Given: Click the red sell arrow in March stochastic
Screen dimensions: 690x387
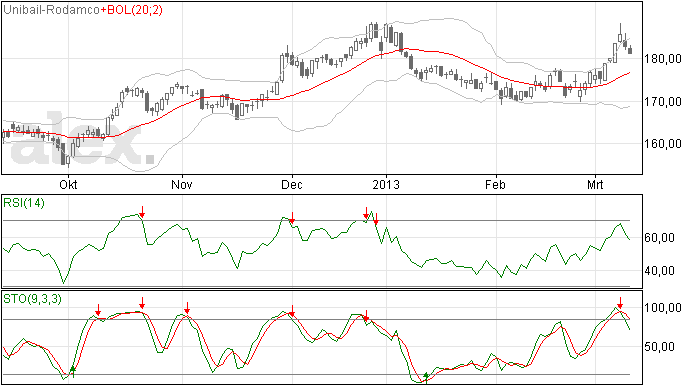Looking at the screenshot, I should pos(620,303).
